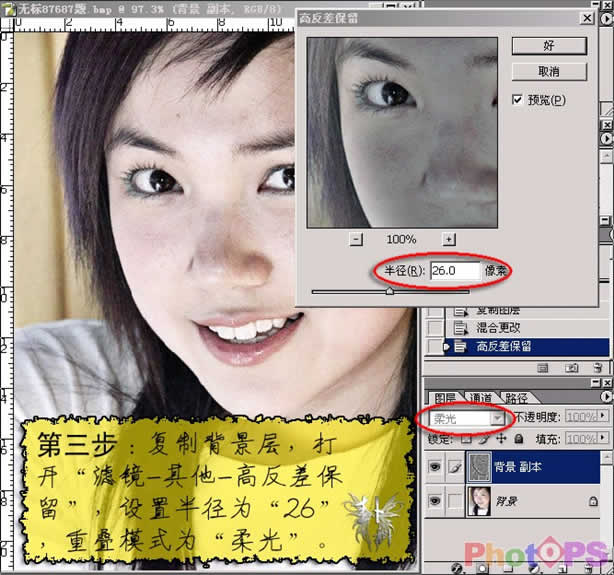Hide the 背景 layer eye icon

(x=435, y=500)
